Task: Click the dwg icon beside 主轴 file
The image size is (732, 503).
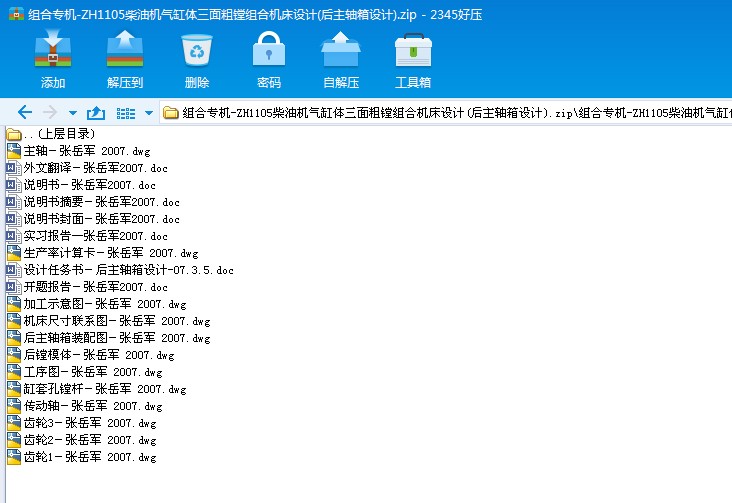Action: coord(14,151)
